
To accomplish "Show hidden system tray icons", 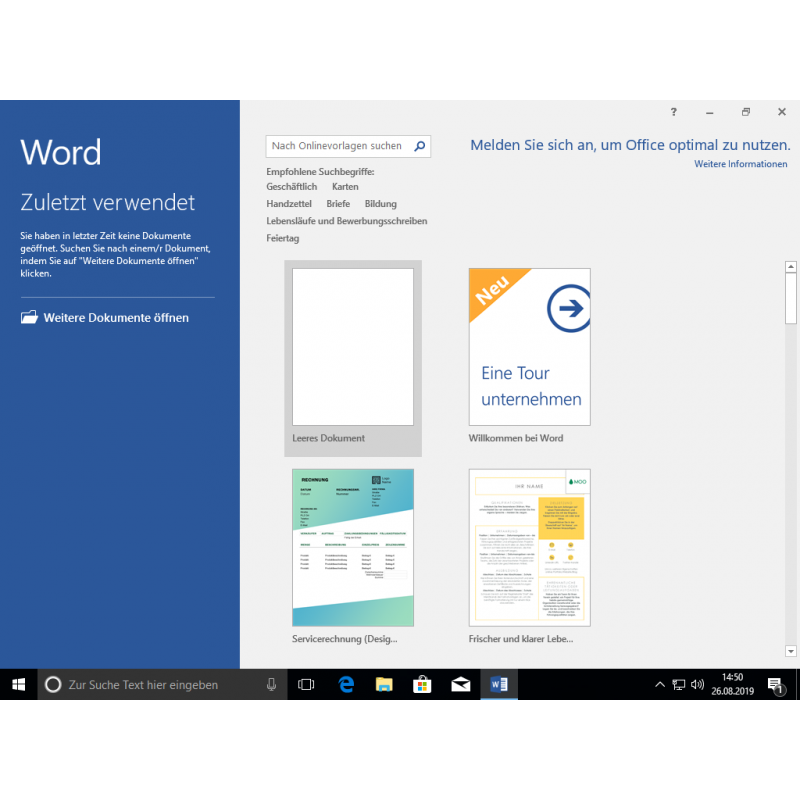I will pyautogui.click(x=659, y=685).
